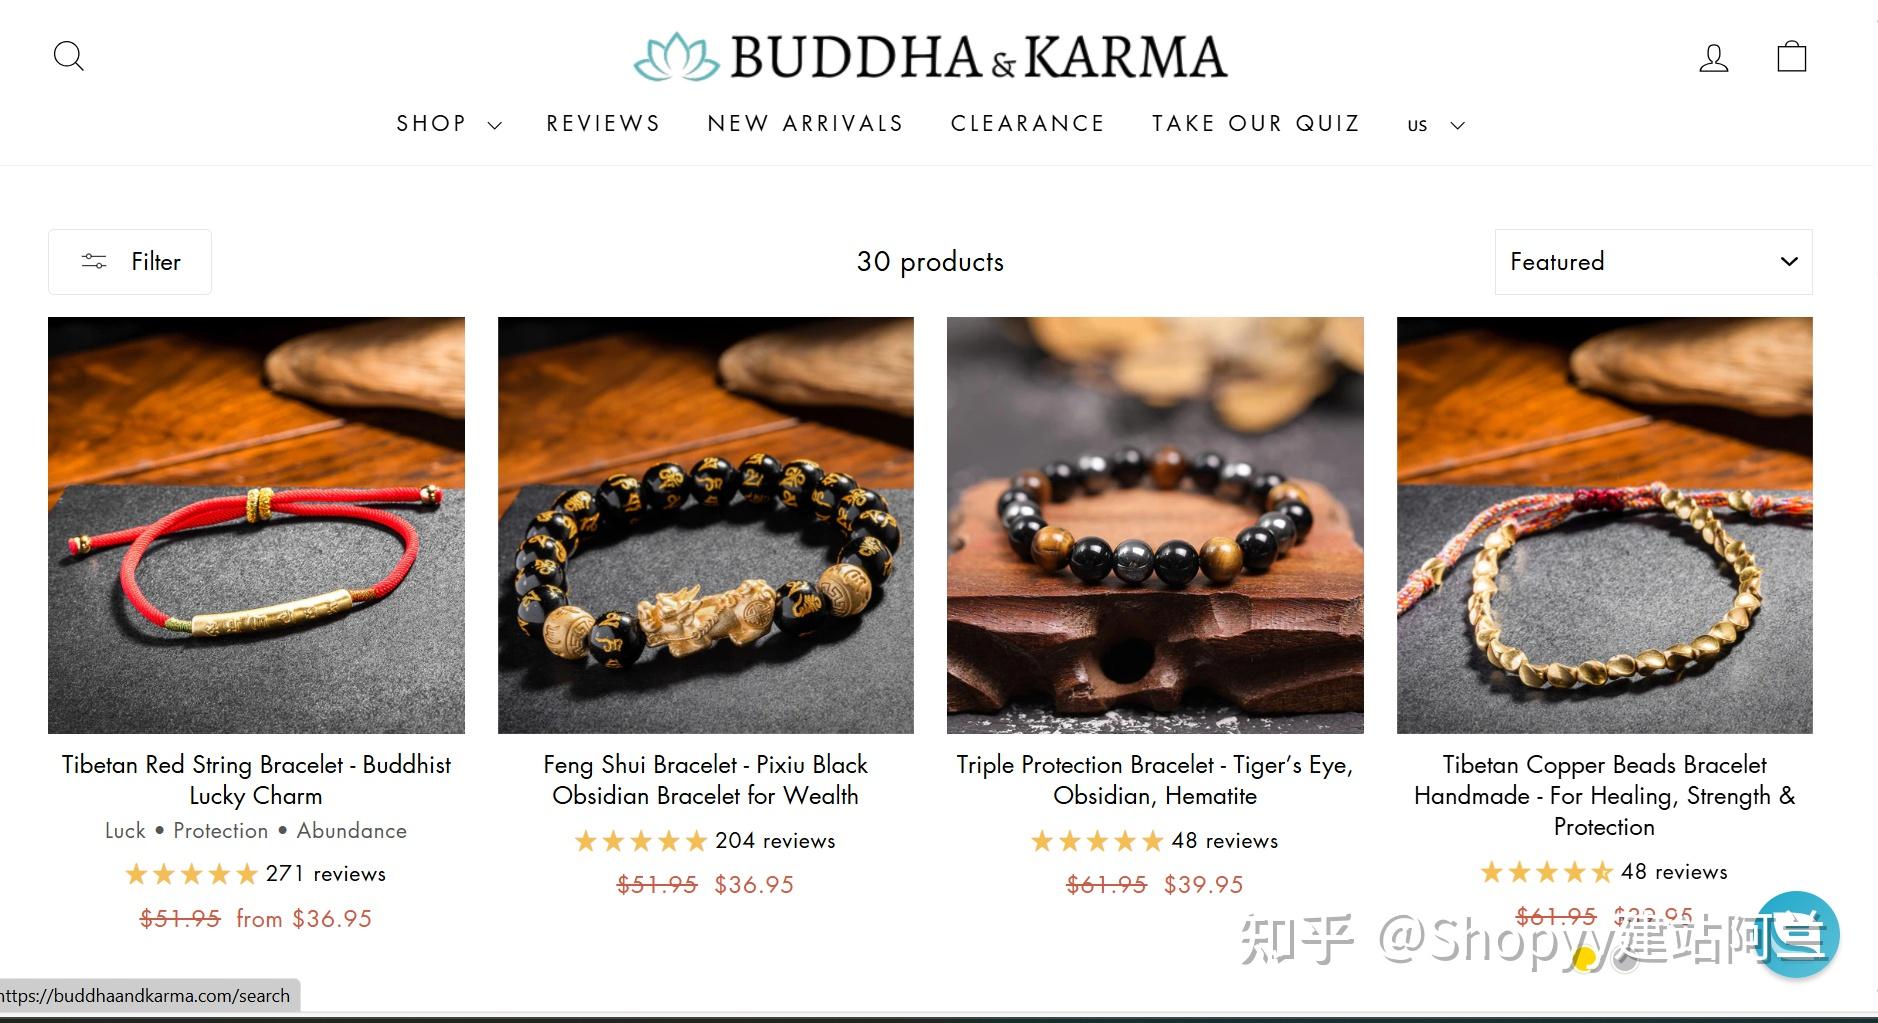Screen dimensions: 1878x1023
Task: Click the lotus Buddha & Karma logo
Action: [x=930, y=57]
